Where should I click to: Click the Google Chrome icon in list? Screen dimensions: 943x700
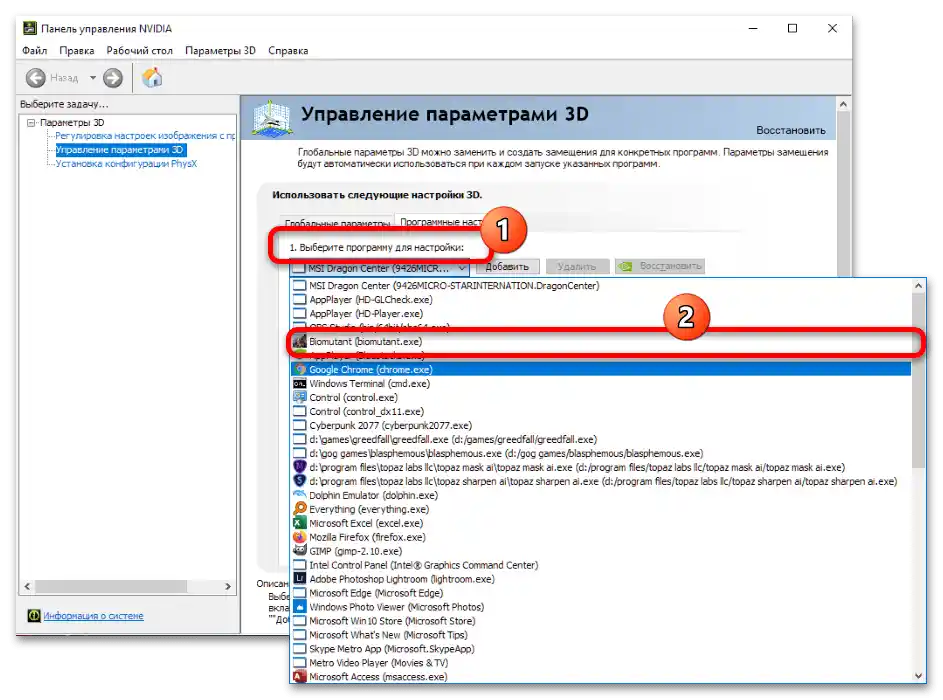click(299, 369)
